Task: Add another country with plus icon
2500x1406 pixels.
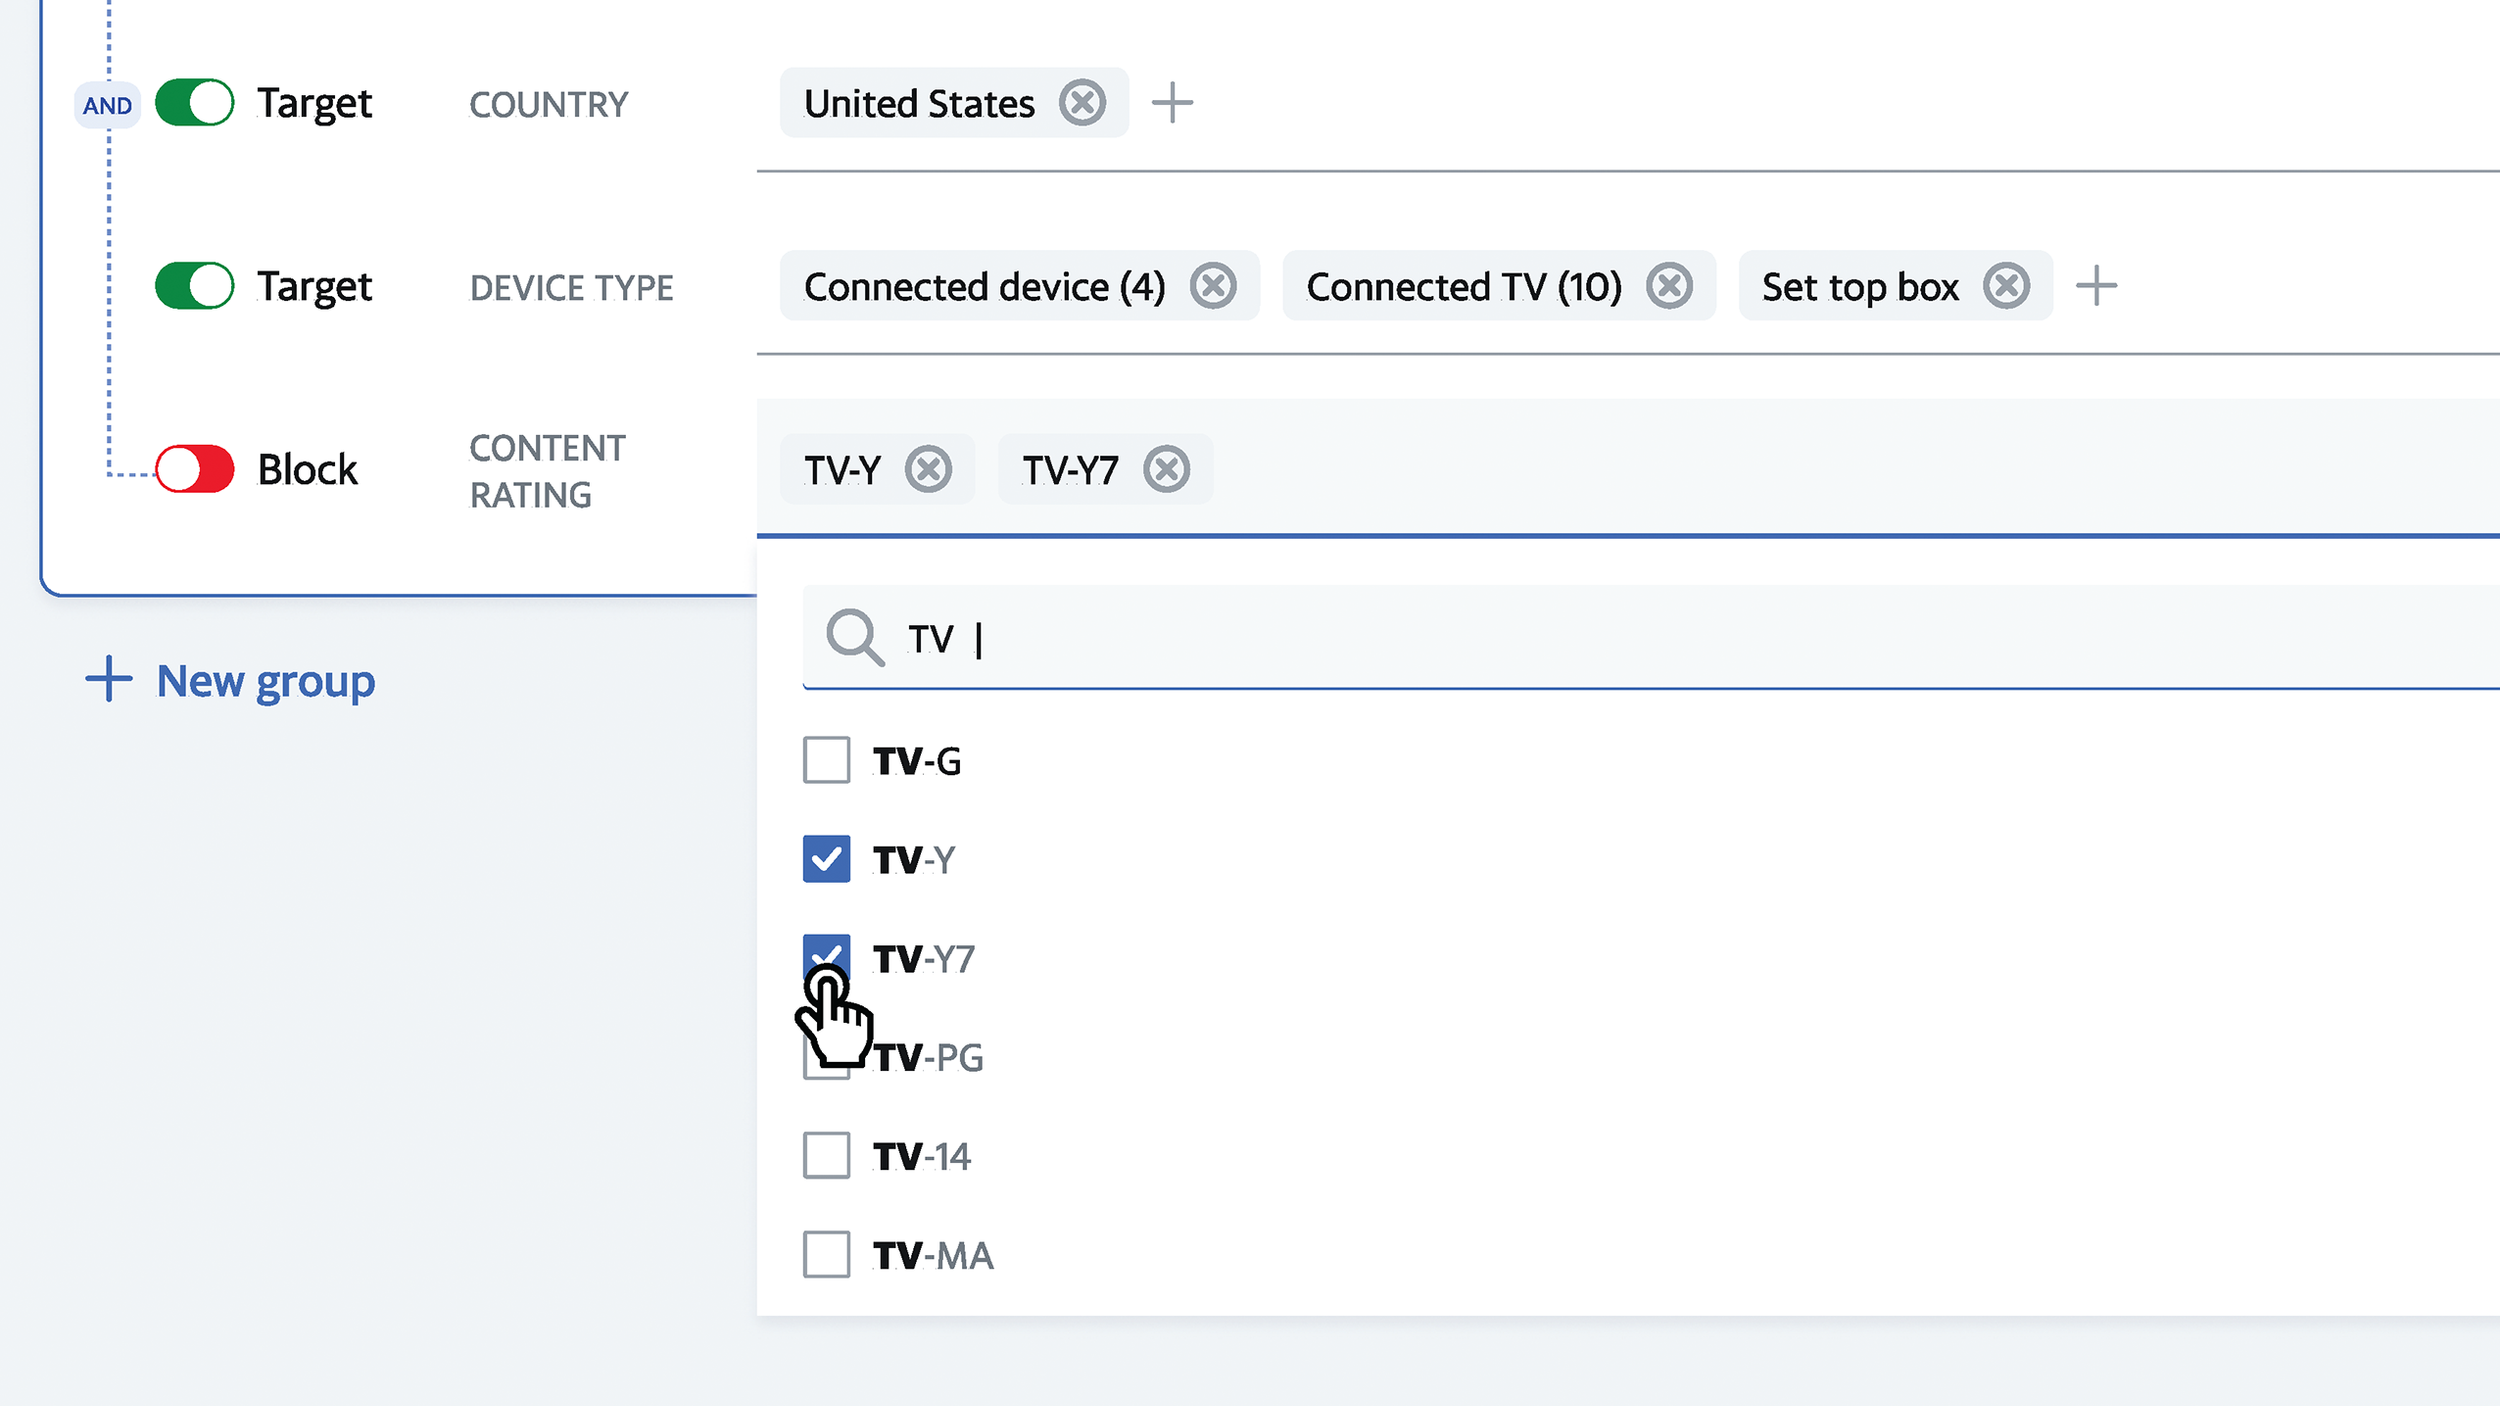Action: (x=1172, y=103)
